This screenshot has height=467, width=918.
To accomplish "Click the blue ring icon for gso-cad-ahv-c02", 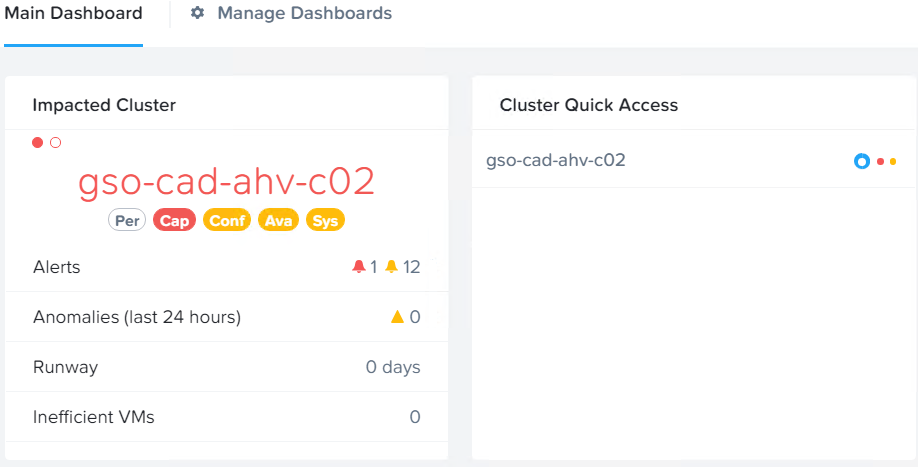I will (x=862, y=162).
